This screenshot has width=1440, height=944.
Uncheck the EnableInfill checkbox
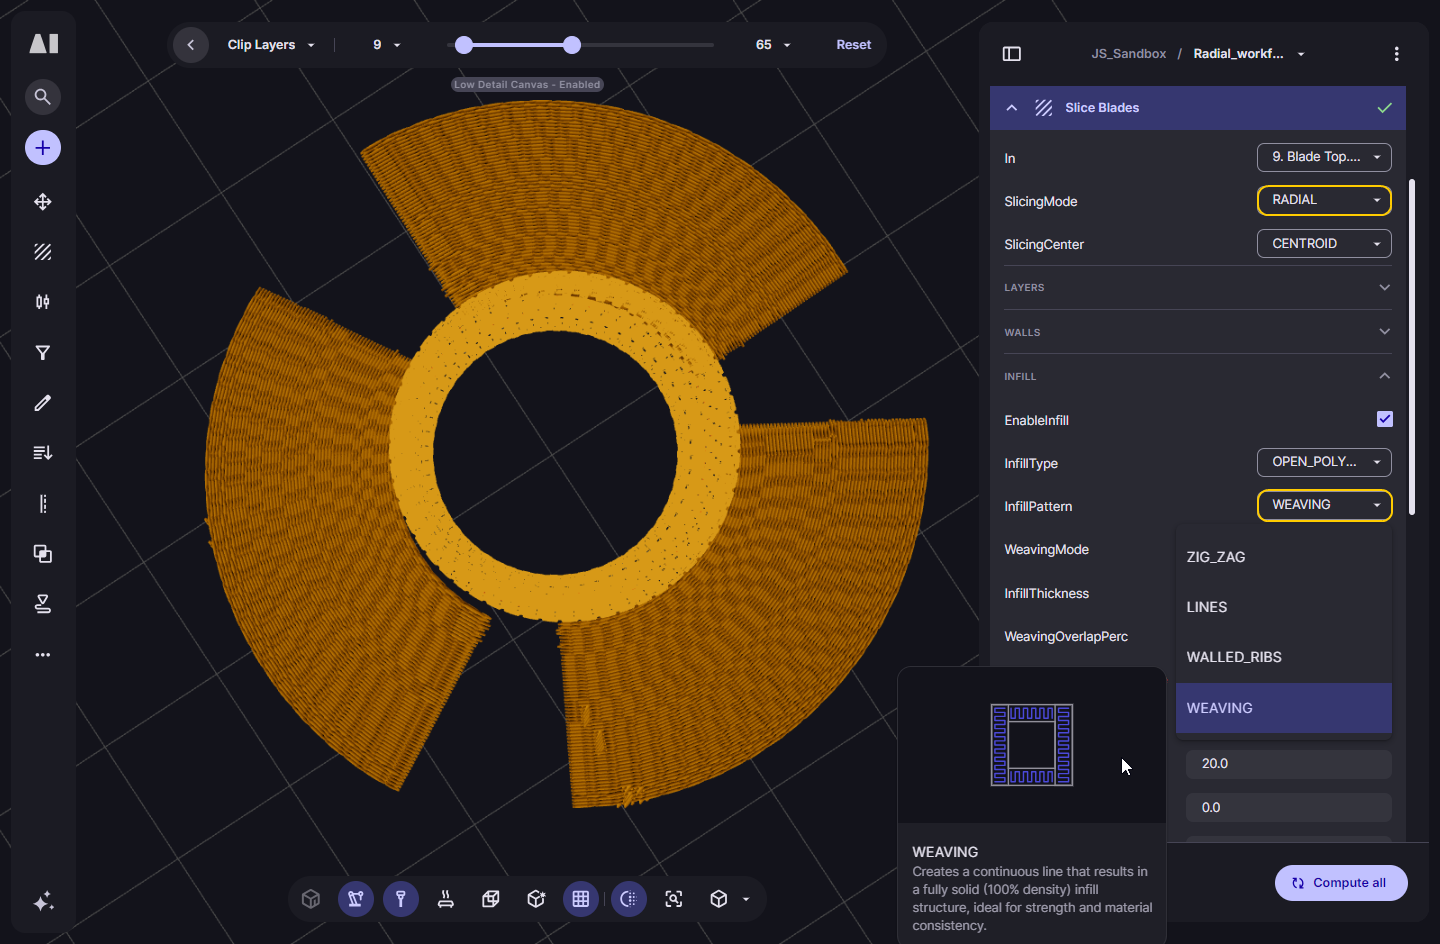1384,420
